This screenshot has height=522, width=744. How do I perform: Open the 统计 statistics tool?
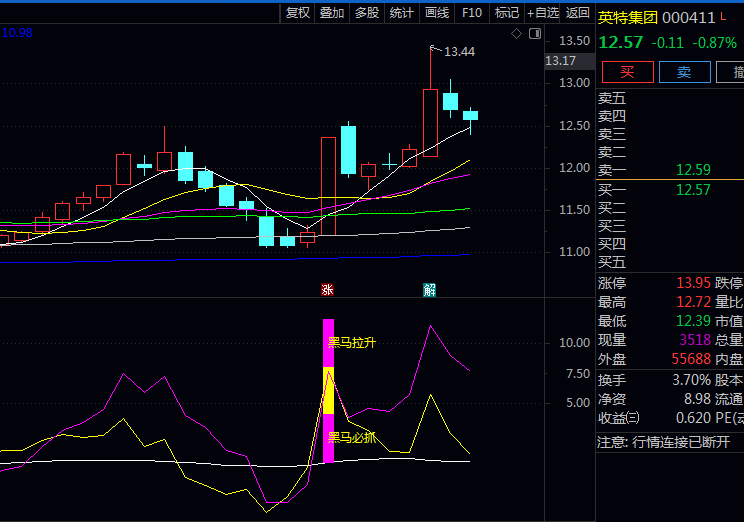click(x=402, y=13)
